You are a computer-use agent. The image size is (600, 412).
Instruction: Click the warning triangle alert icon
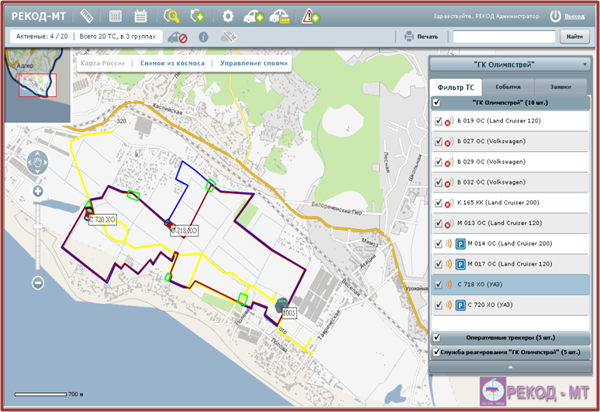312,16
